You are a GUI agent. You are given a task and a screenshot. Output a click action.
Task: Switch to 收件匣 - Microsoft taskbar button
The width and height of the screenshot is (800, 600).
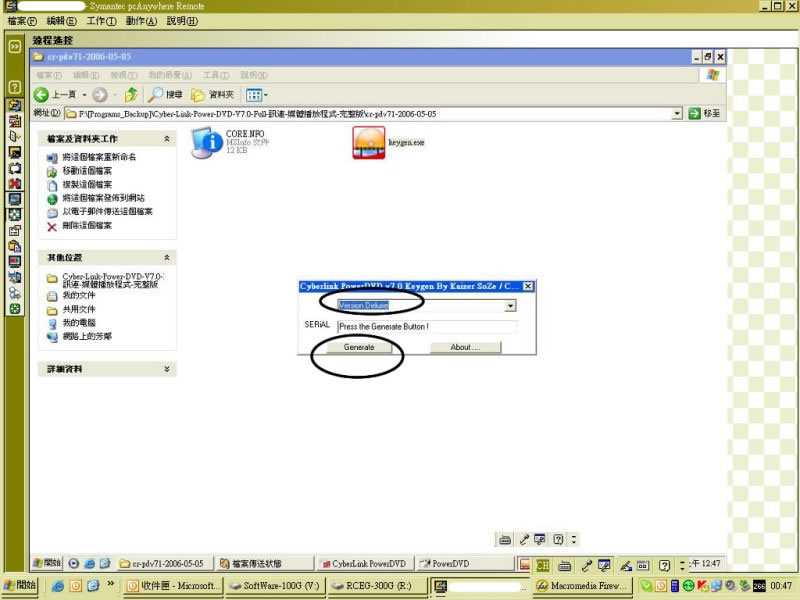173,586
